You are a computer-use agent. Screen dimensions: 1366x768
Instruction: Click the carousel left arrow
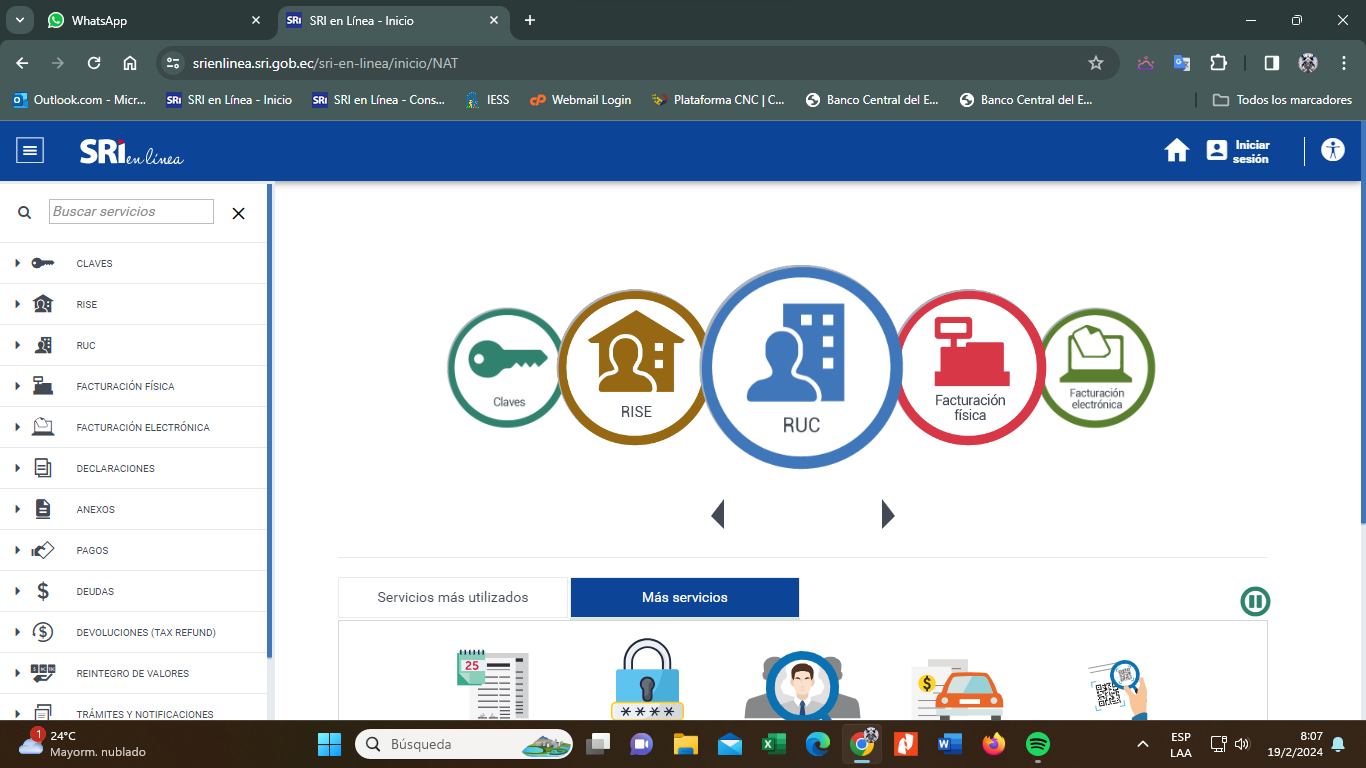[x=717, y=514]
